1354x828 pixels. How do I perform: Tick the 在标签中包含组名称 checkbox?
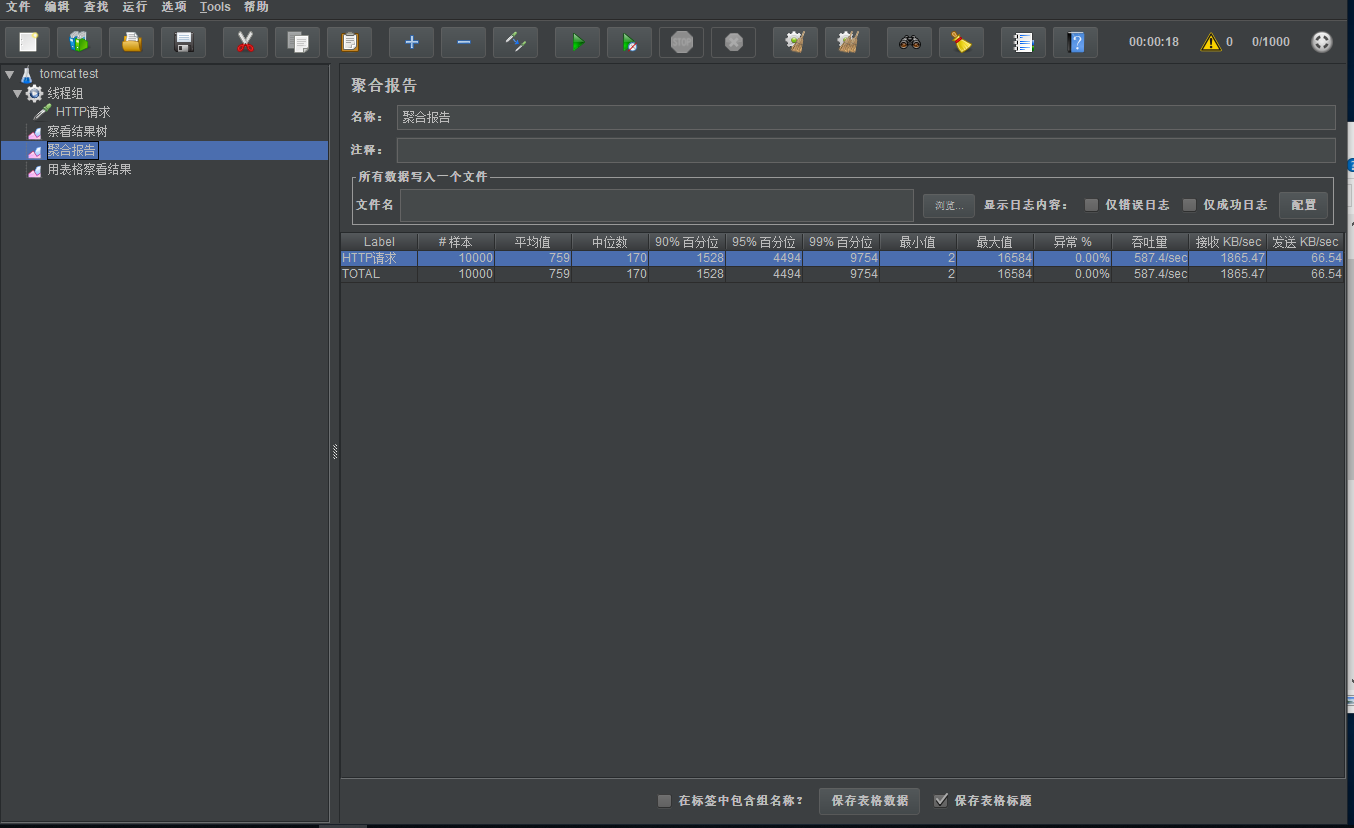[x=664, y=801]
